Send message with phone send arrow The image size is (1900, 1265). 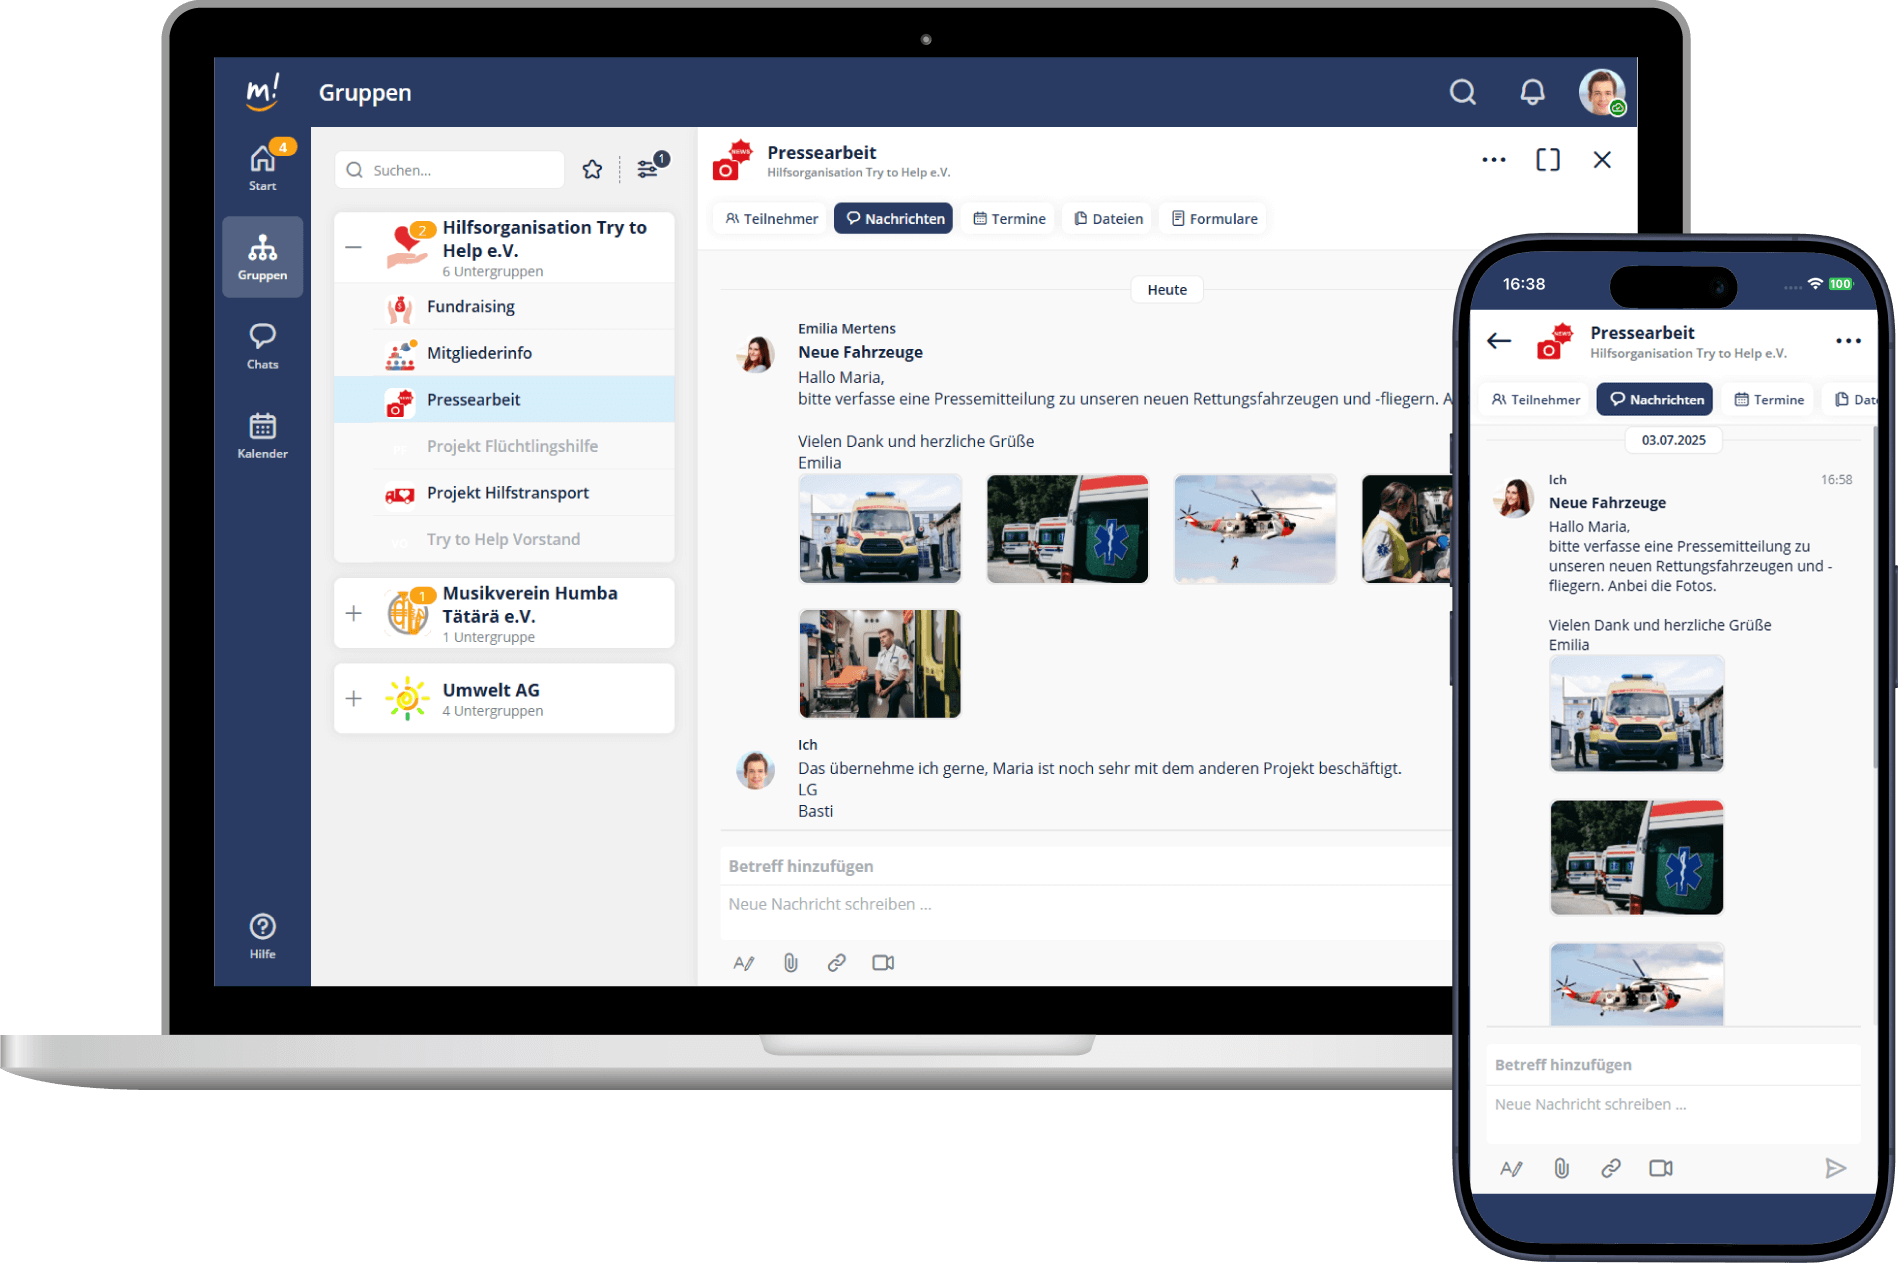1835,1168
